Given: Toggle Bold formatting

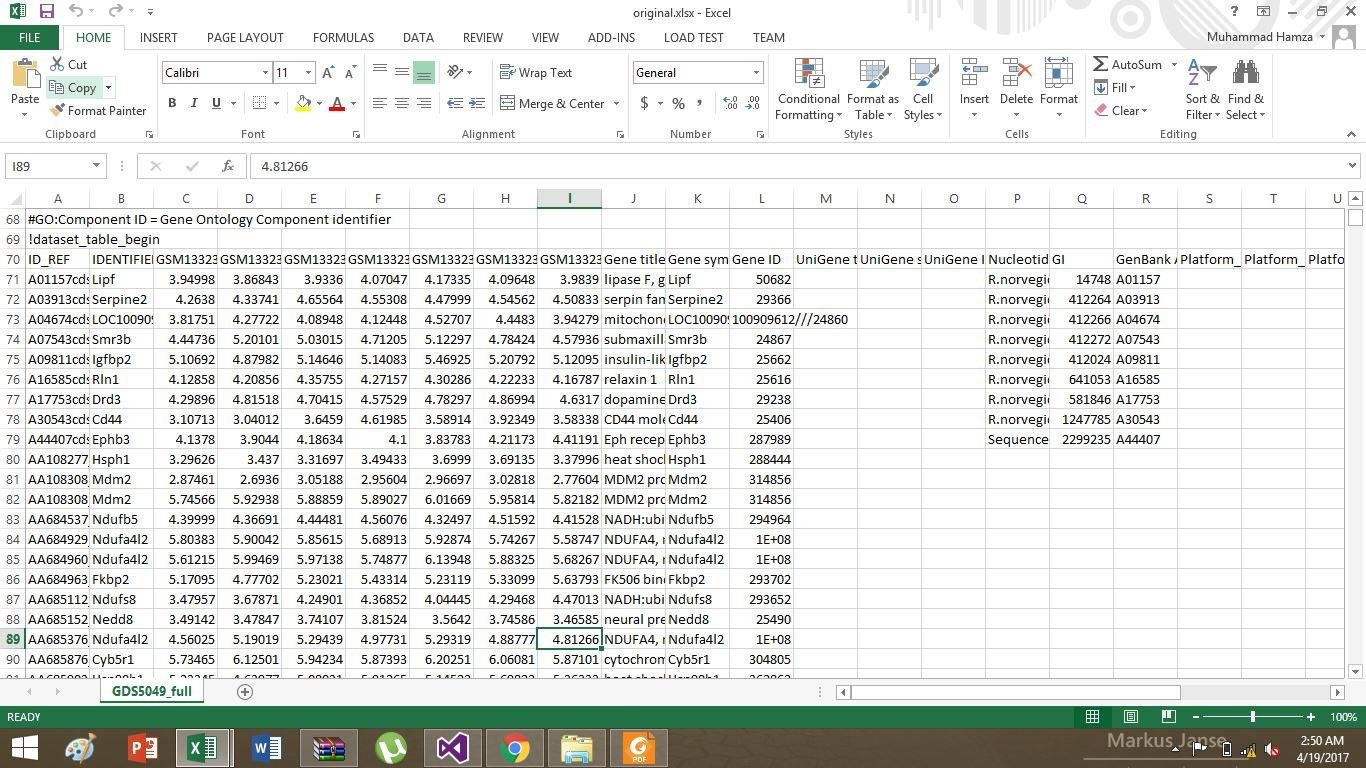Looking at the screenshot, I should [172, 103].
